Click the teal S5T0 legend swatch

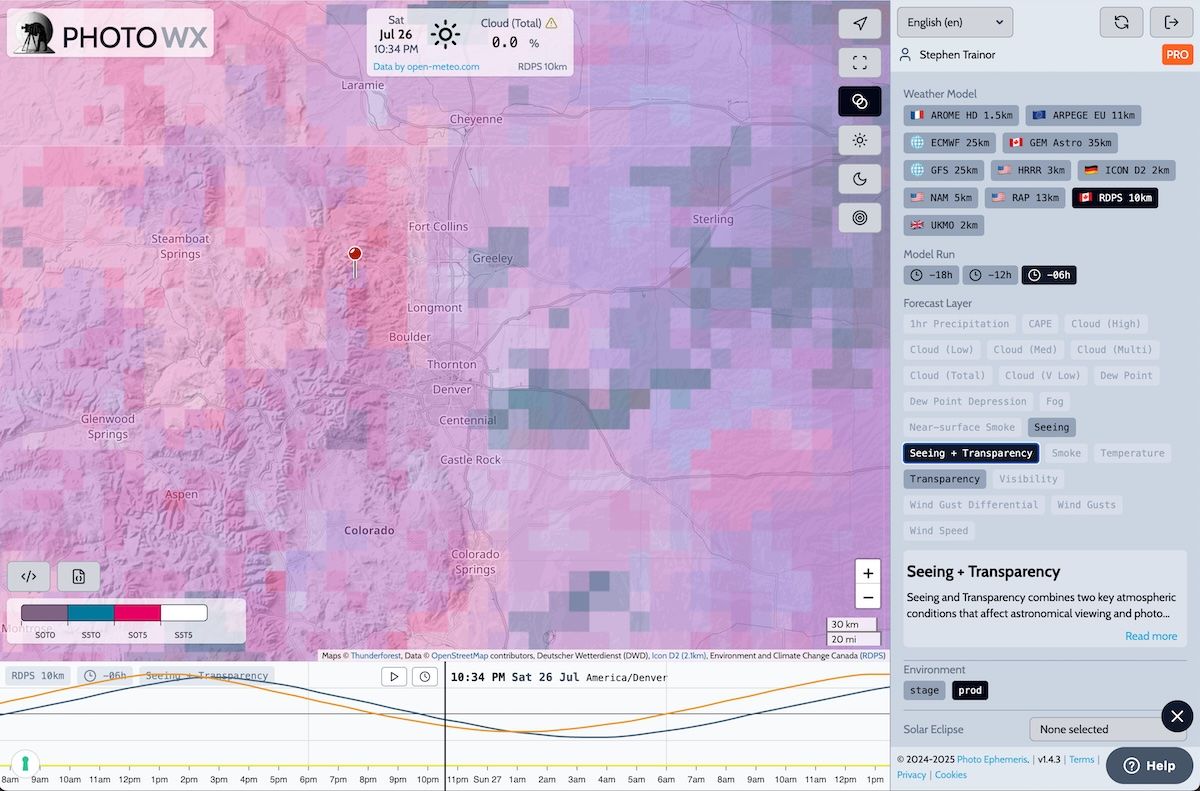tap(91, 613)
